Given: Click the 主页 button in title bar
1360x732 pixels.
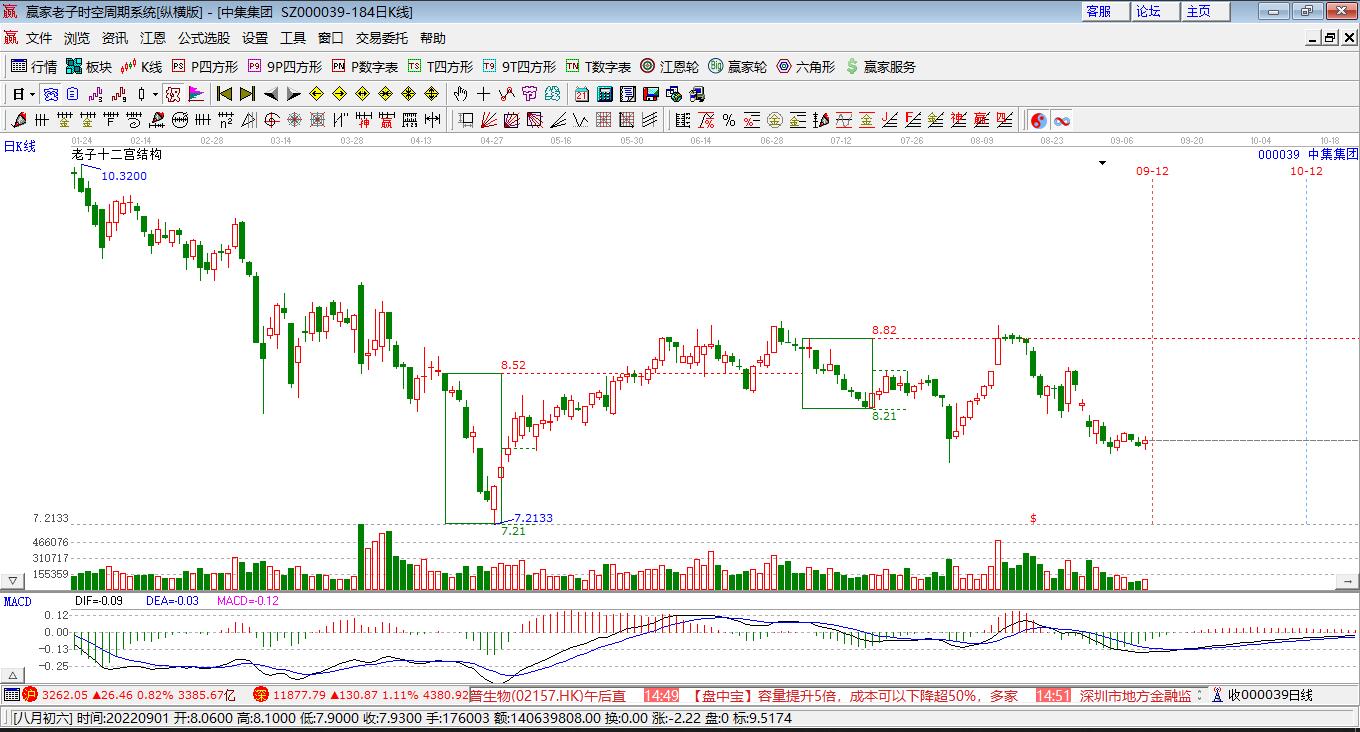Looking at the screenshot, I should point(1205,11).
